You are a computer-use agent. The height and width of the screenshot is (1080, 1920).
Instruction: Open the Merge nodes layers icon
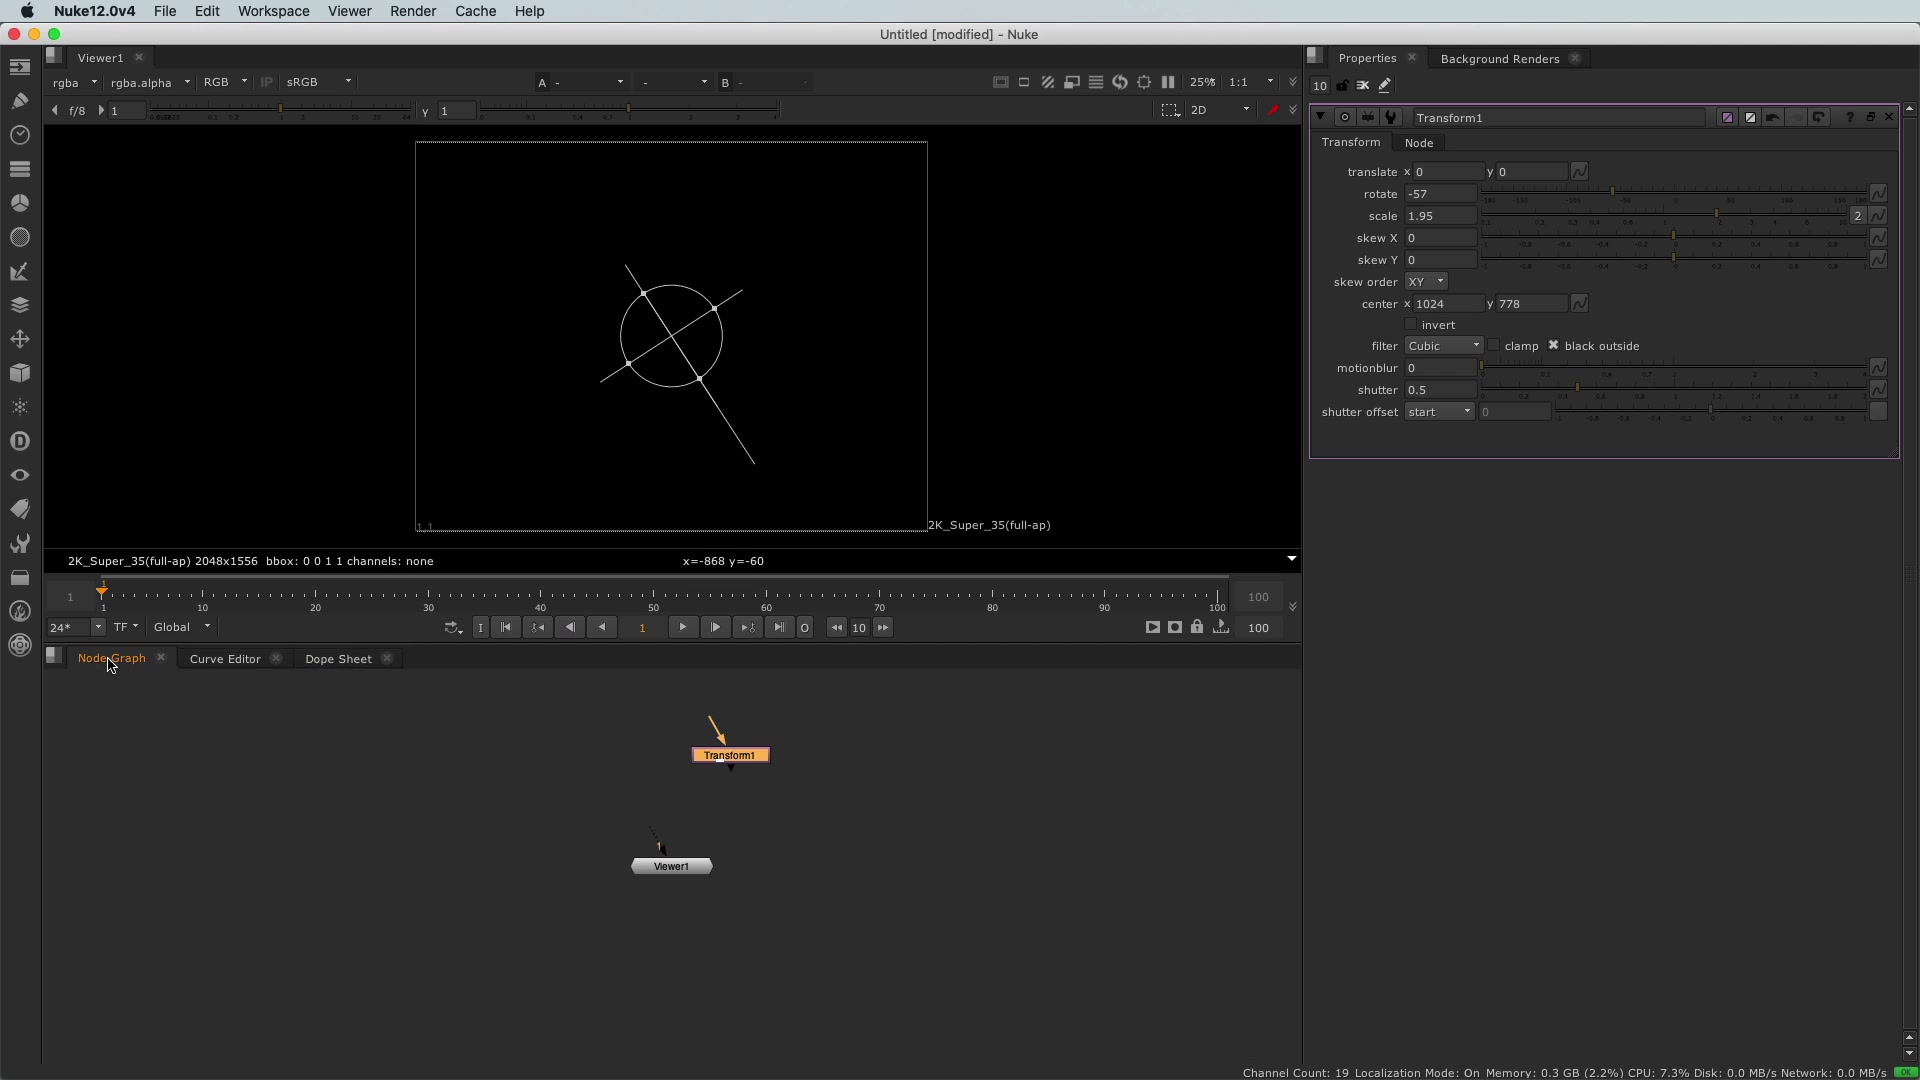click(x=19, y=305)
